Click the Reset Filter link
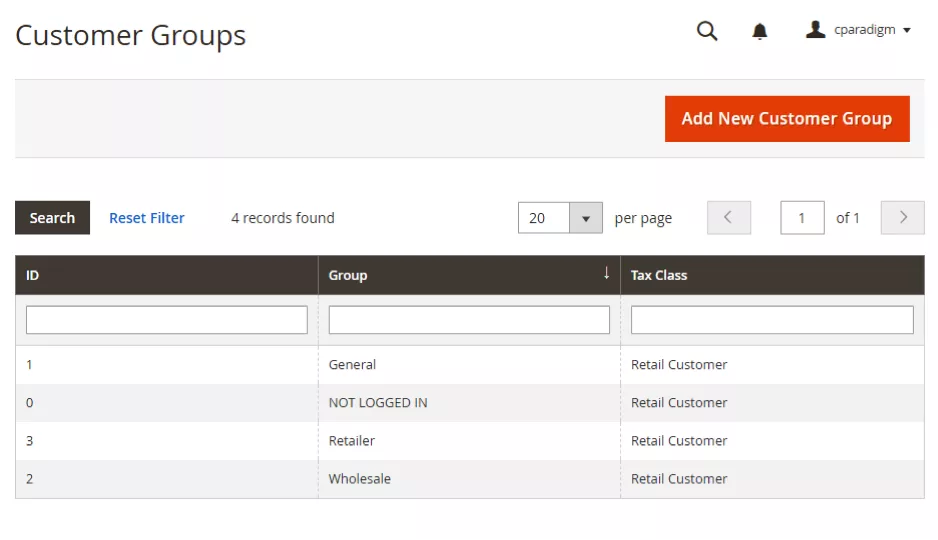This screenshot has width=938, height=540. click(147, 218)
